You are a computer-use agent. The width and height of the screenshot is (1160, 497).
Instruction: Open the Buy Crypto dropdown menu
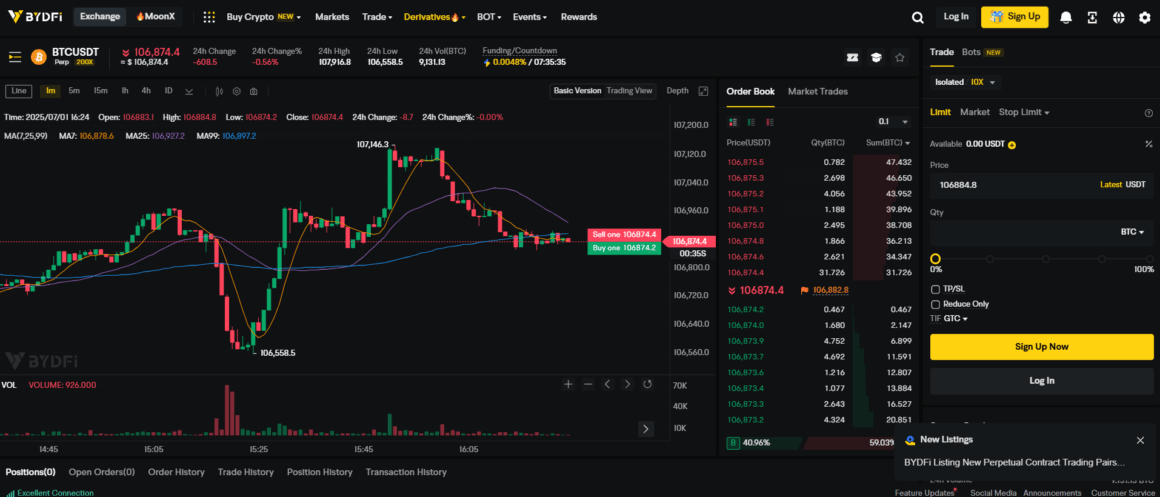click(263, 17)
